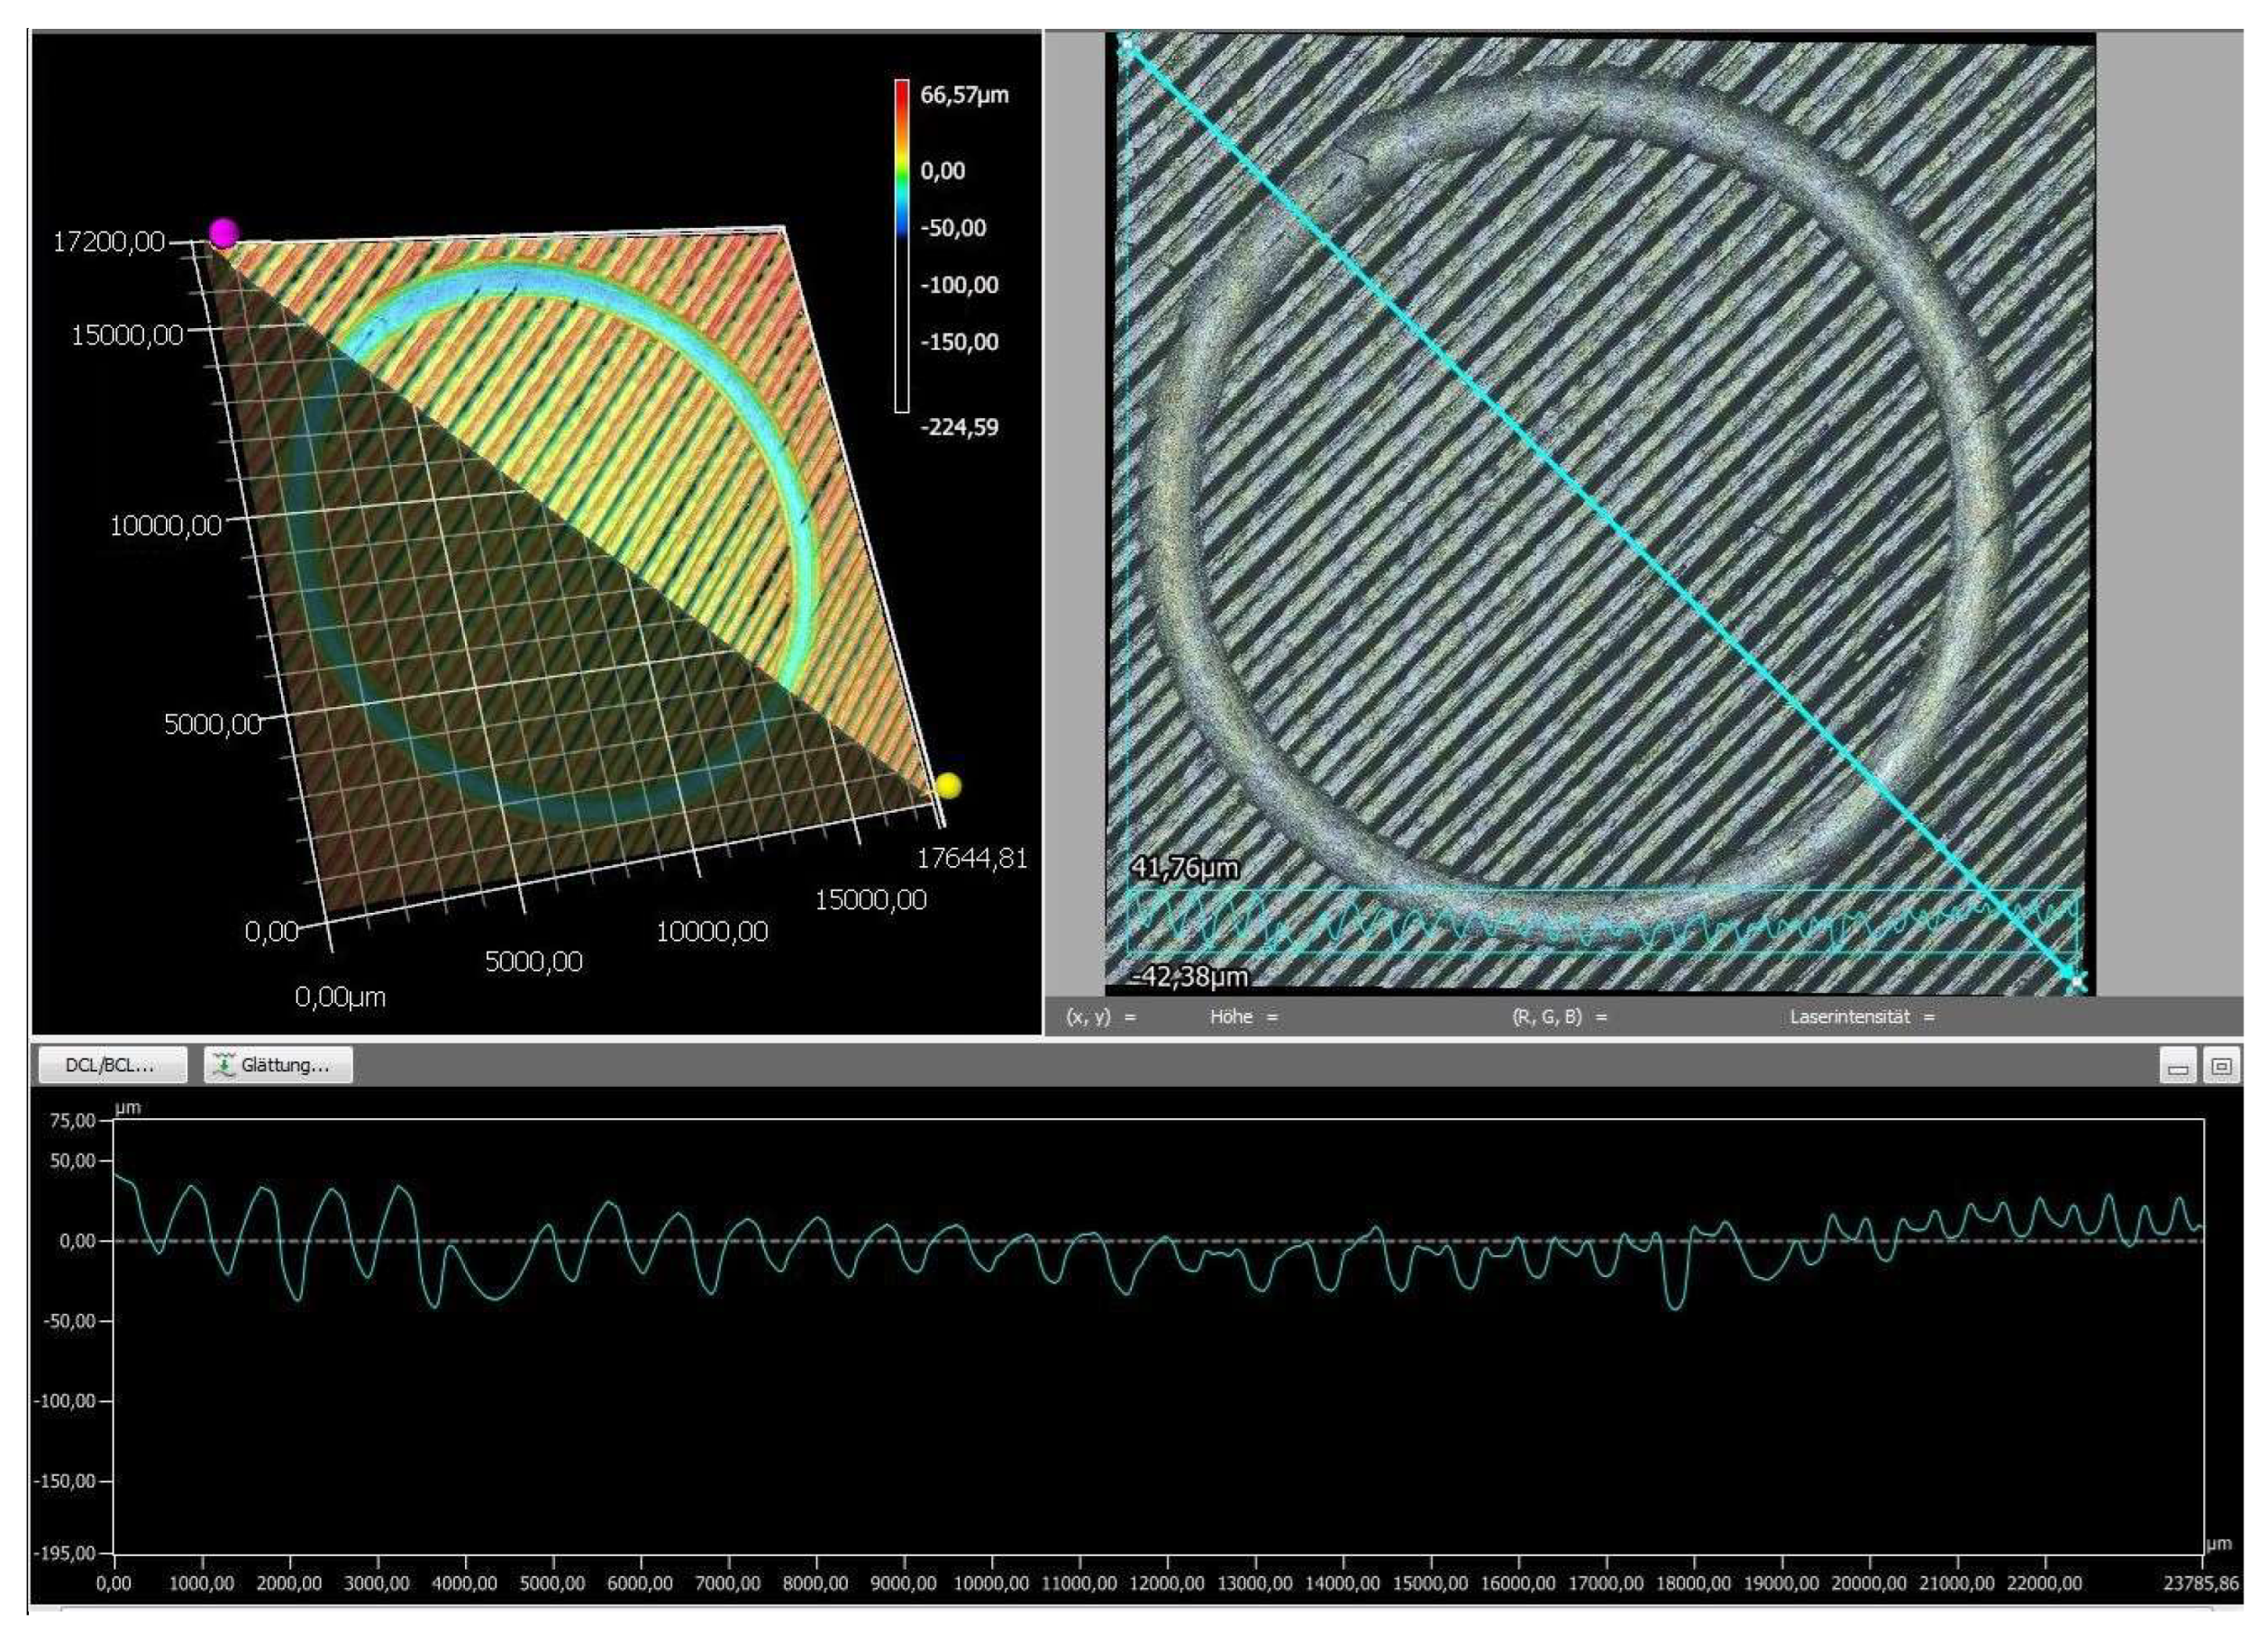Select the top-left profile line endpoint handle
This screenshot has width=2268, height=1631.
(1127, 44)
